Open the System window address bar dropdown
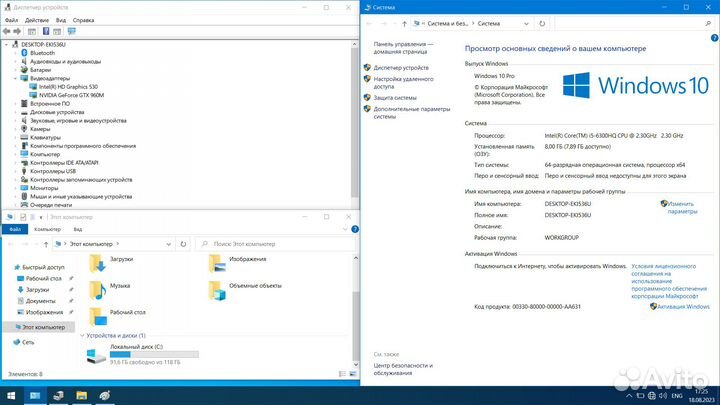 (526, 24)
